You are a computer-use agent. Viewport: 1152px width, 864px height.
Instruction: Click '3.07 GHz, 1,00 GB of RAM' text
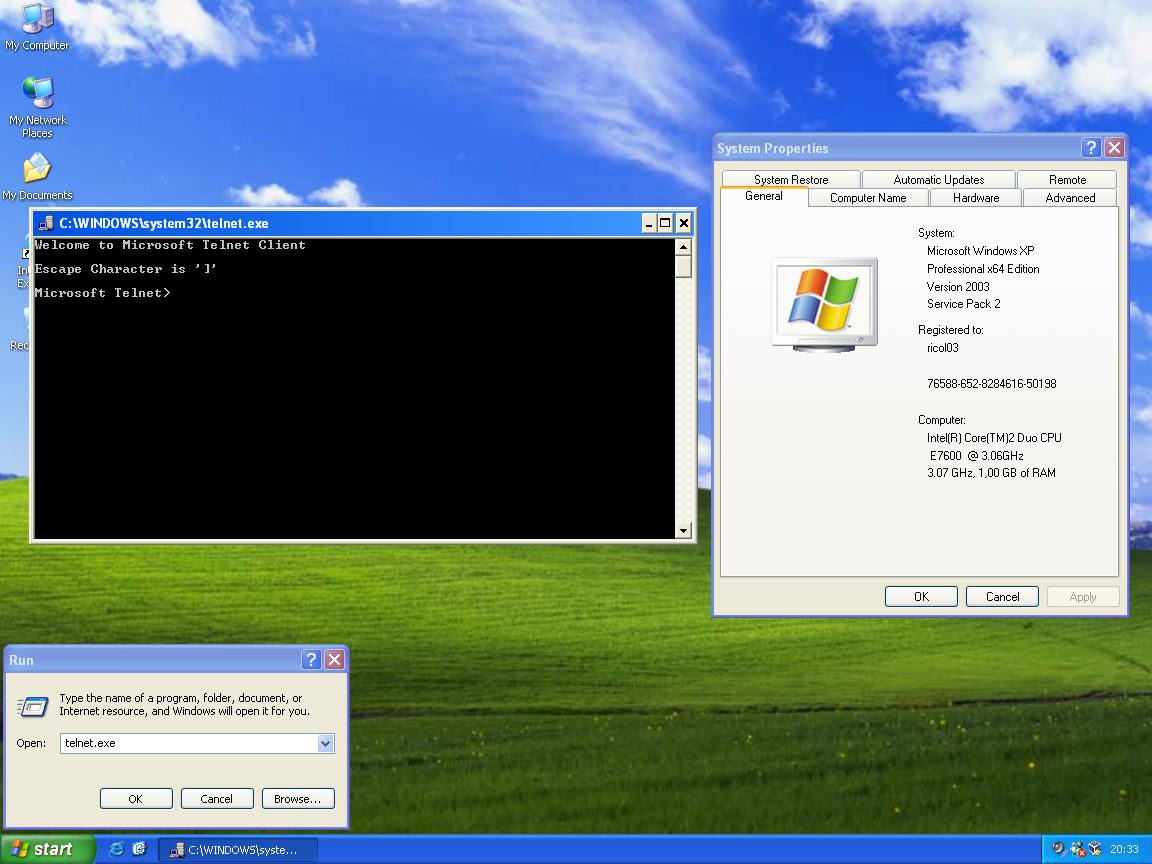tap(991, 472)
